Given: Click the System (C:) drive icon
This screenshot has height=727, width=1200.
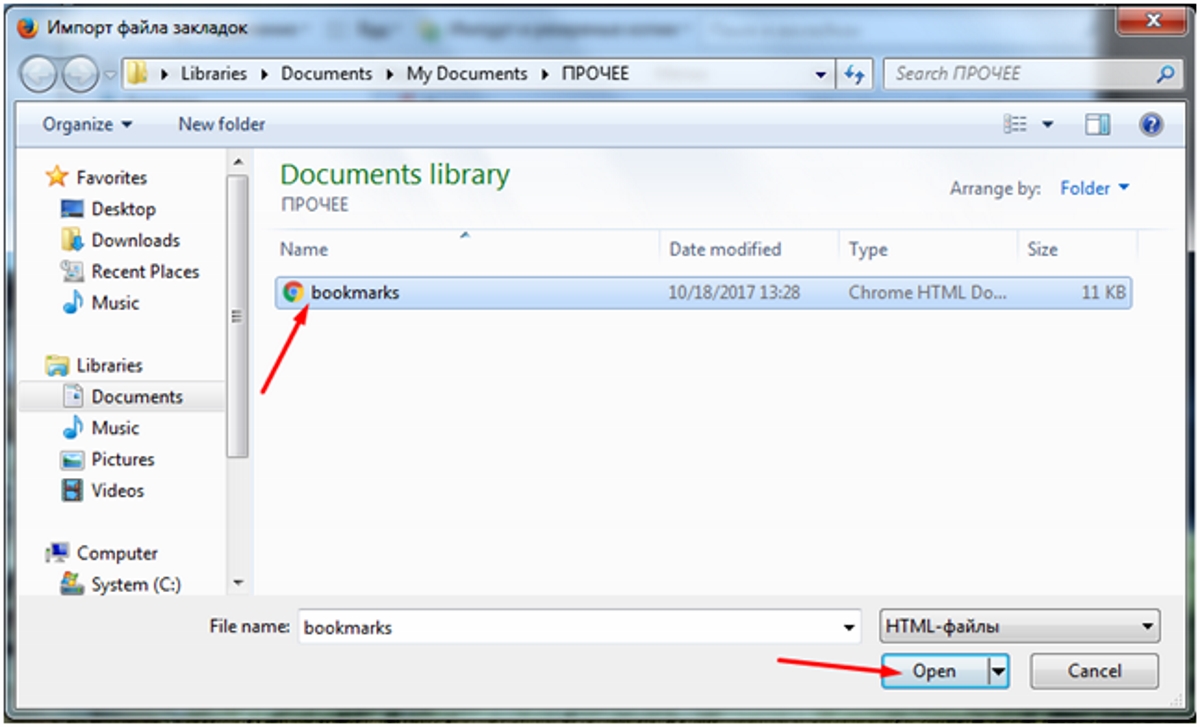Looking at the screenshot, I should [72, 584].
